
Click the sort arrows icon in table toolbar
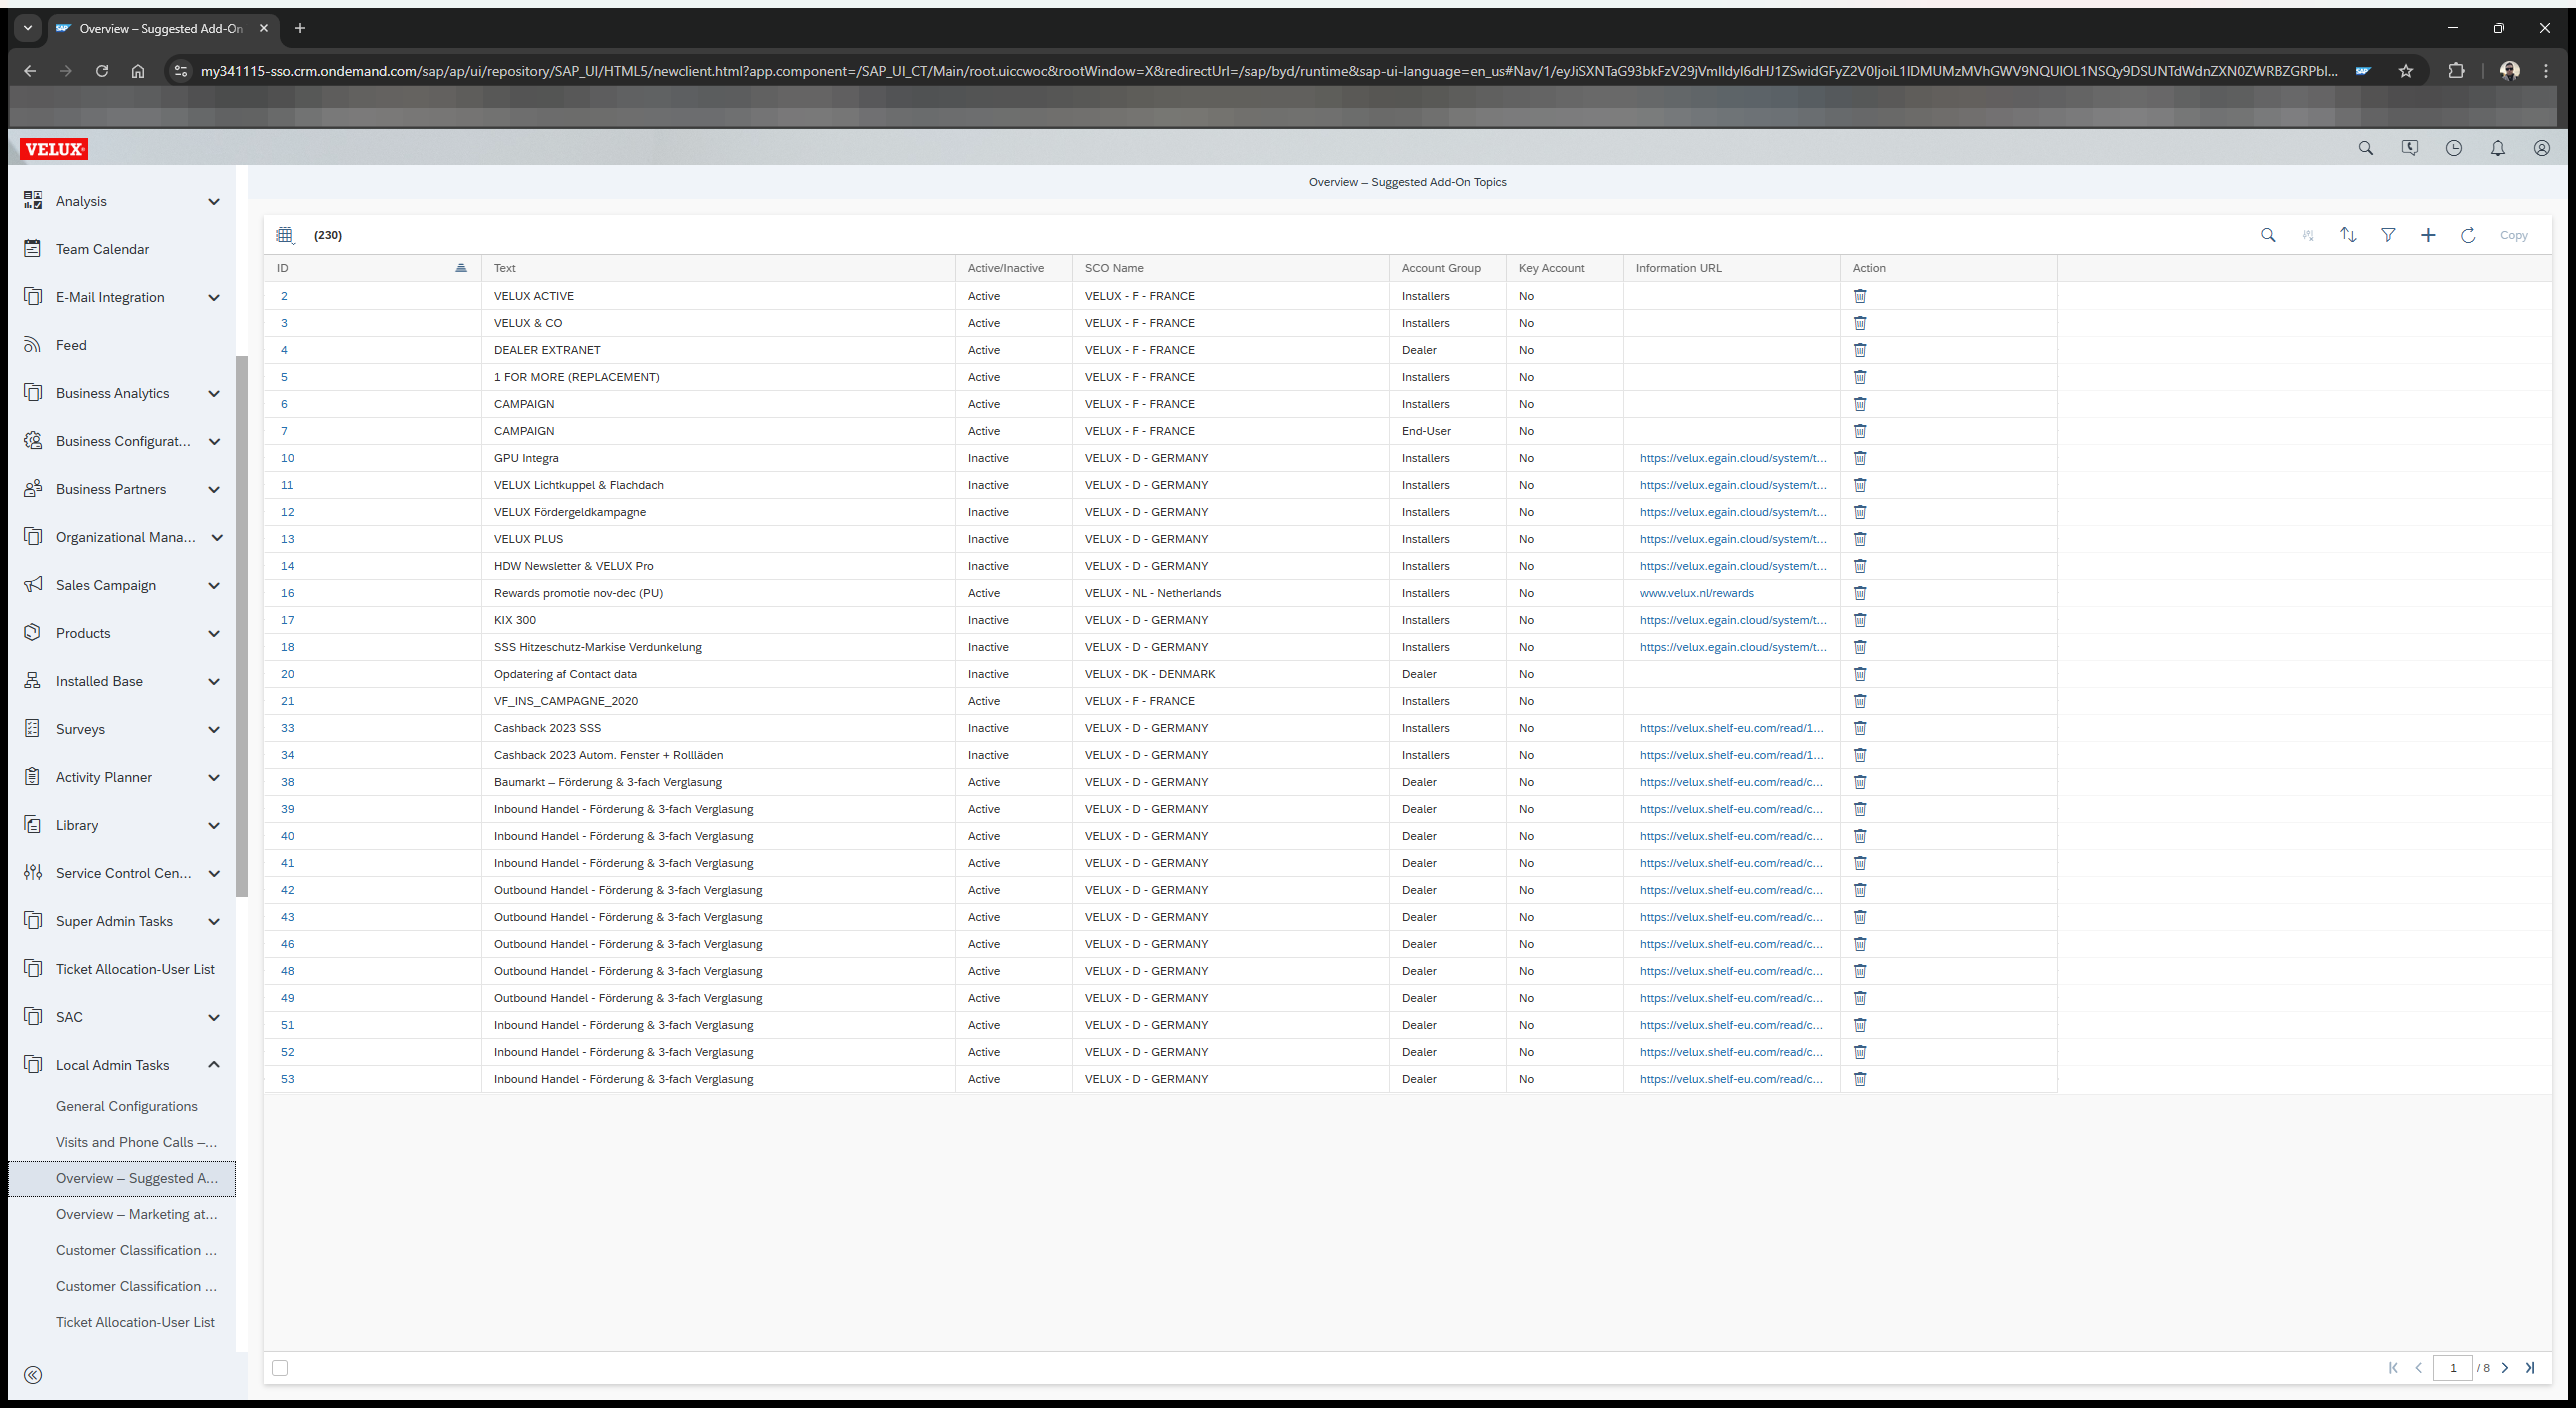point(2348,235)
